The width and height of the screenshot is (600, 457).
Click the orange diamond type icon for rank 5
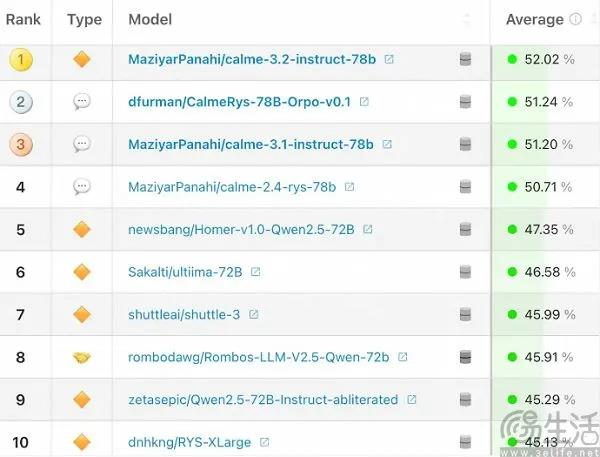[x=82, y=230]
